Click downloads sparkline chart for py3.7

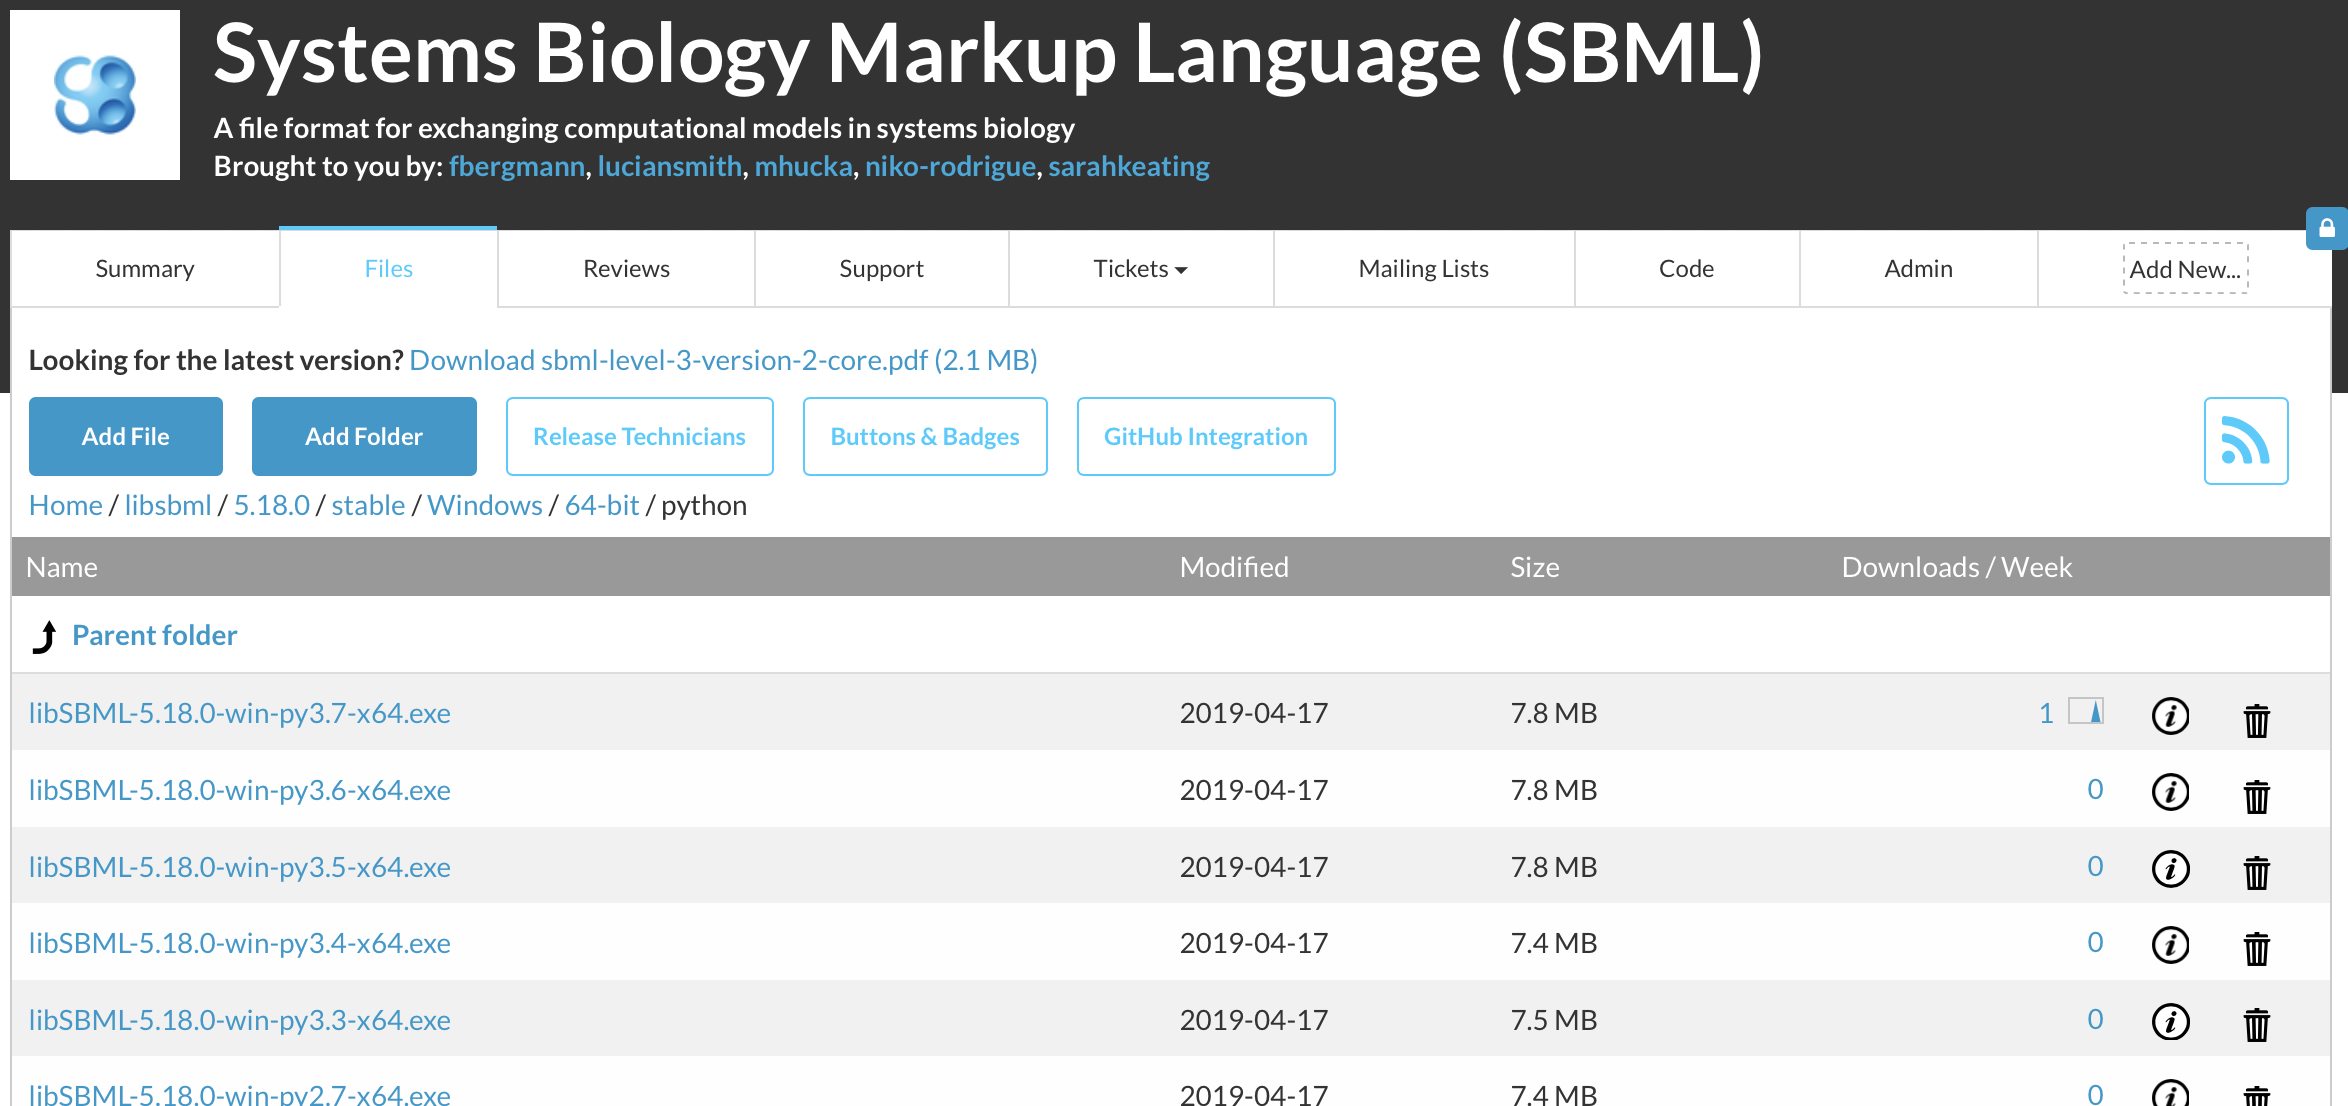(x=2086, y=711)
